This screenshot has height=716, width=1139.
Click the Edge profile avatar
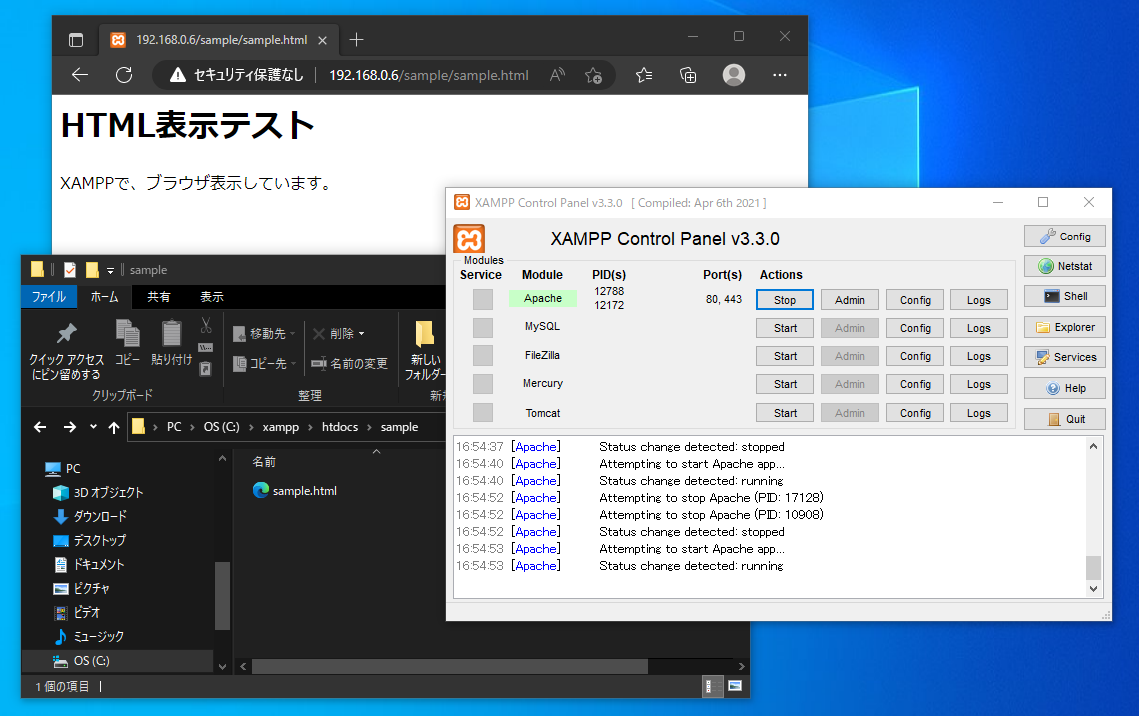[x=733, y=74]
